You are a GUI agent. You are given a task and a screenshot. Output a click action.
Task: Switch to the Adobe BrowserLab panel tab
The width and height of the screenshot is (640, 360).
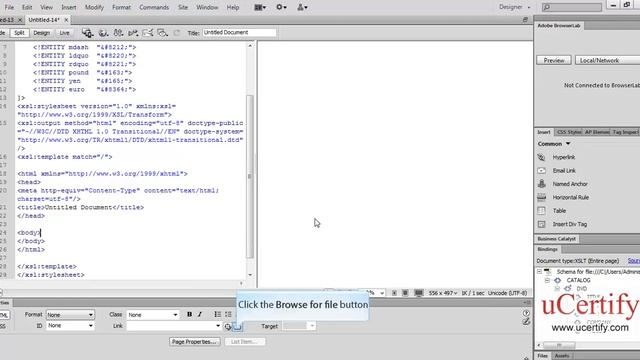(x=558, y=25)
